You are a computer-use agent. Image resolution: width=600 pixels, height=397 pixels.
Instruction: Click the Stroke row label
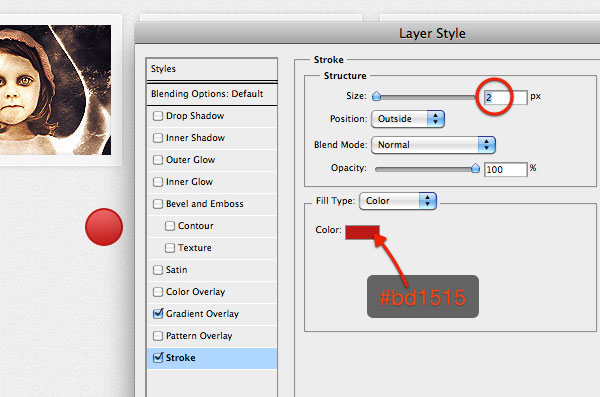181,358
